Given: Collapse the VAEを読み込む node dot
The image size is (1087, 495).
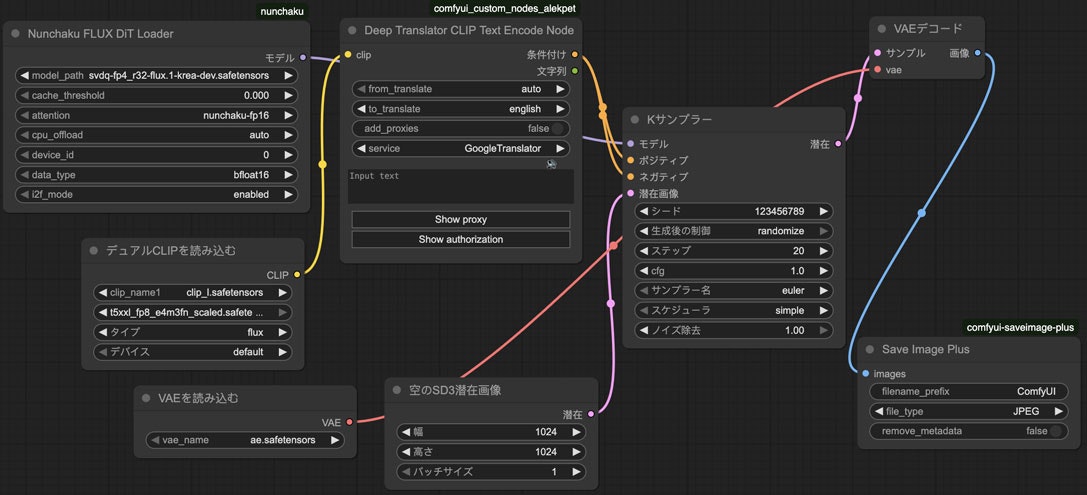Looking at the screenshot, I should pos(146,399).
